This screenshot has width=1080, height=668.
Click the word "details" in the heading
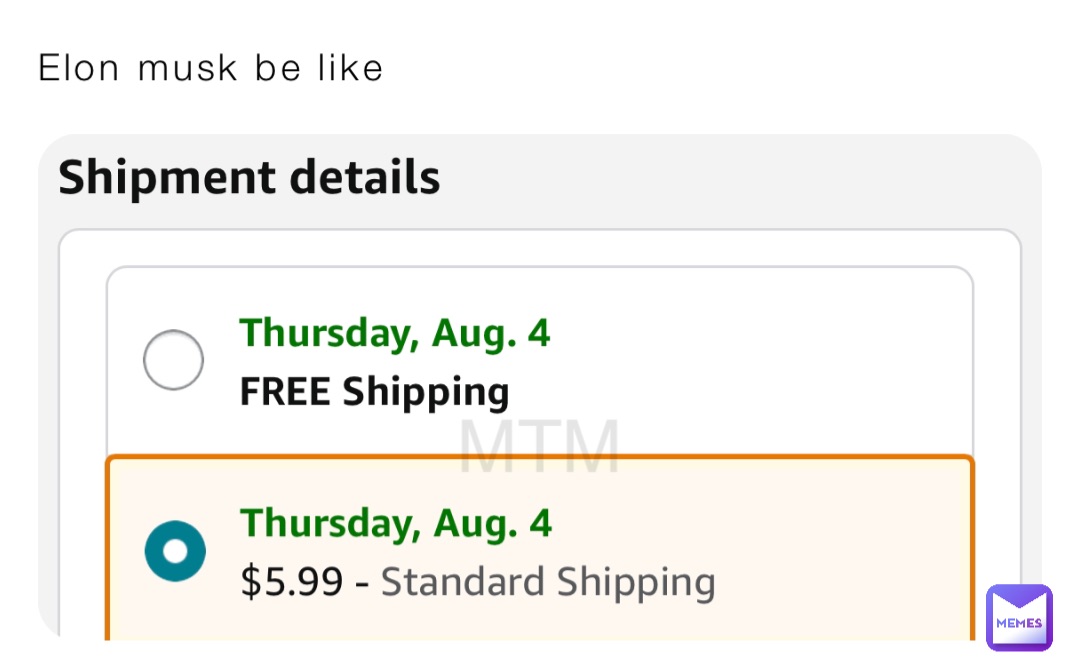365,178
